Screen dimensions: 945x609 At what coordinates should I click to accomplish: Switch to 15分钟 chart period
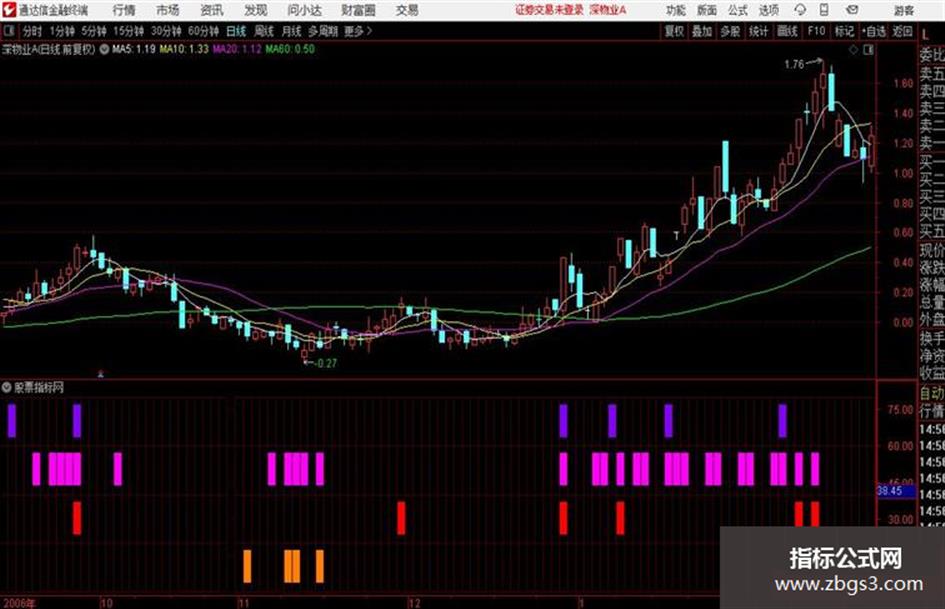[128, 31]
